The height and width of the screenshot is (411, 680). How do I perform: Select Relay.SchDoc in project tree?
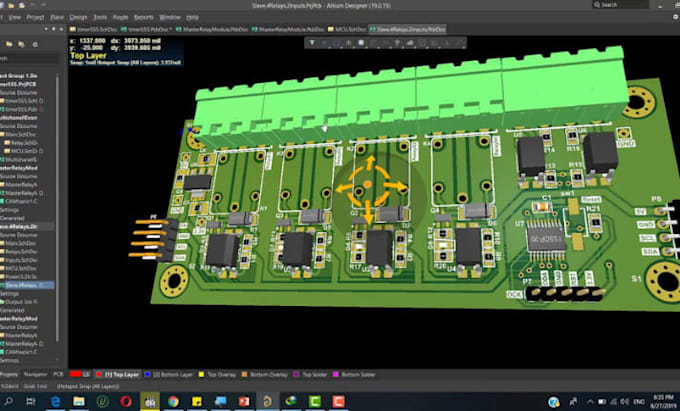tap(20, 143)
